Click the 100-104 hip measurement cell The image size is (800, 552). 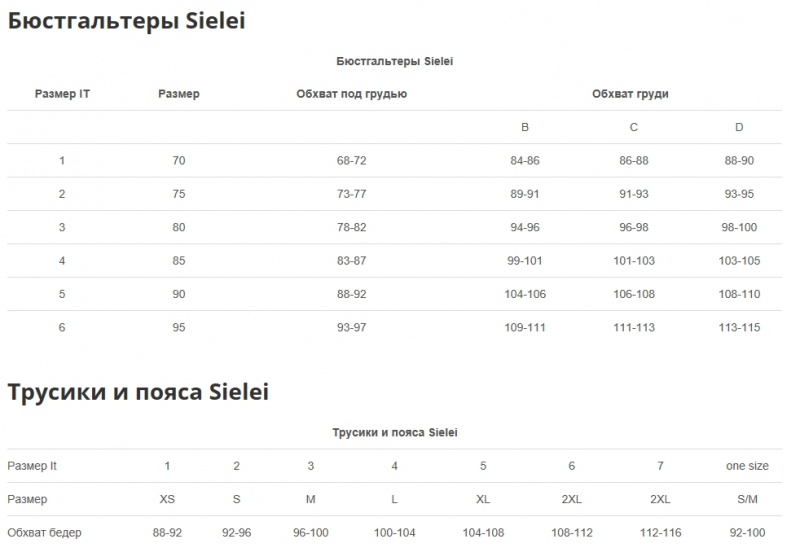[x=394, y=533]
